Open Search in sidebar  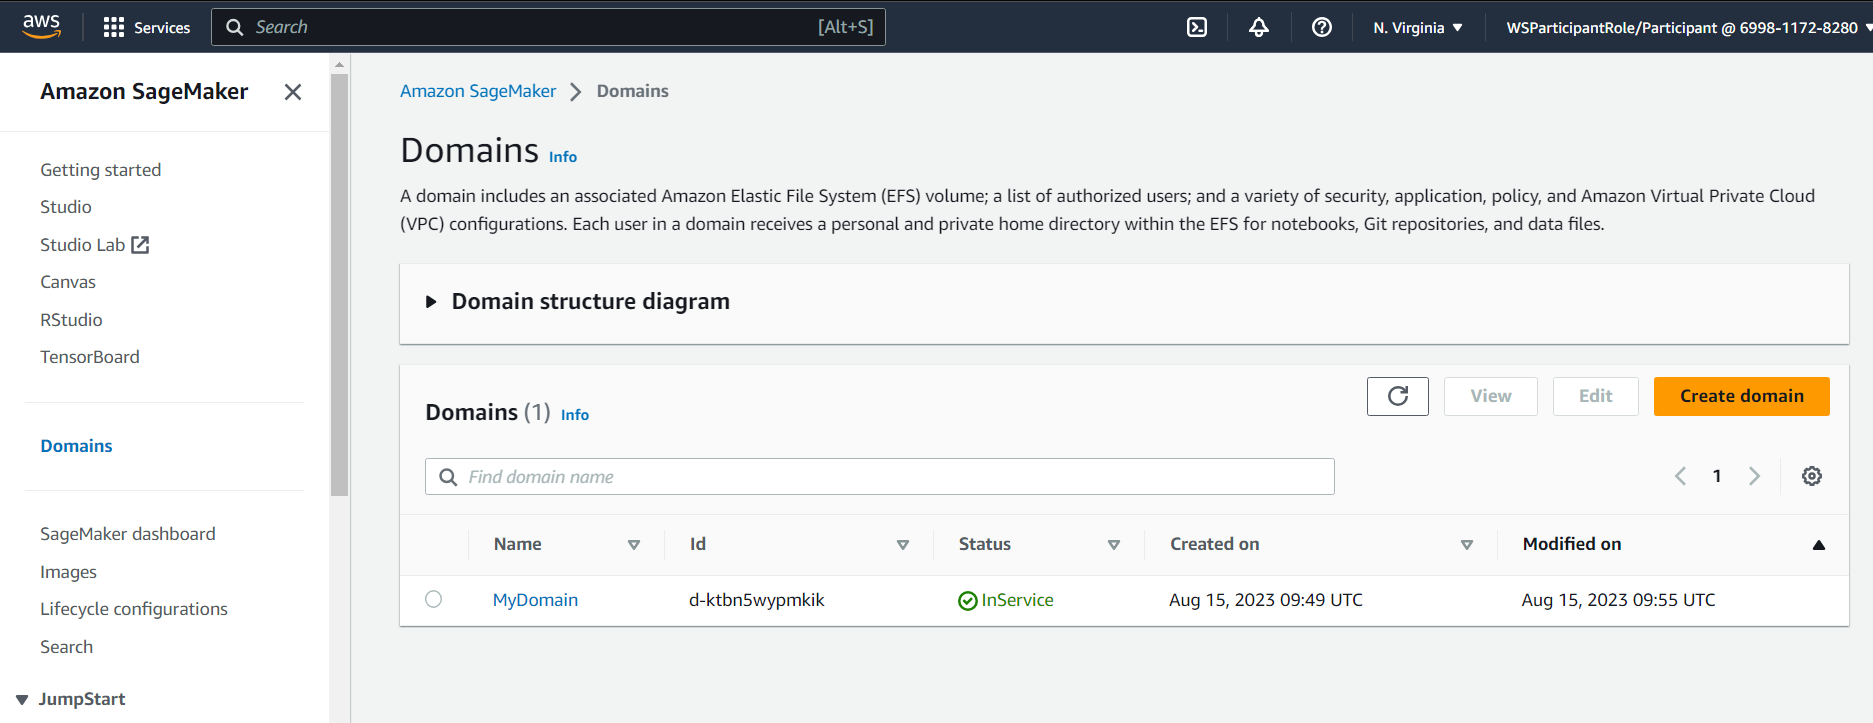click(66, 647)
